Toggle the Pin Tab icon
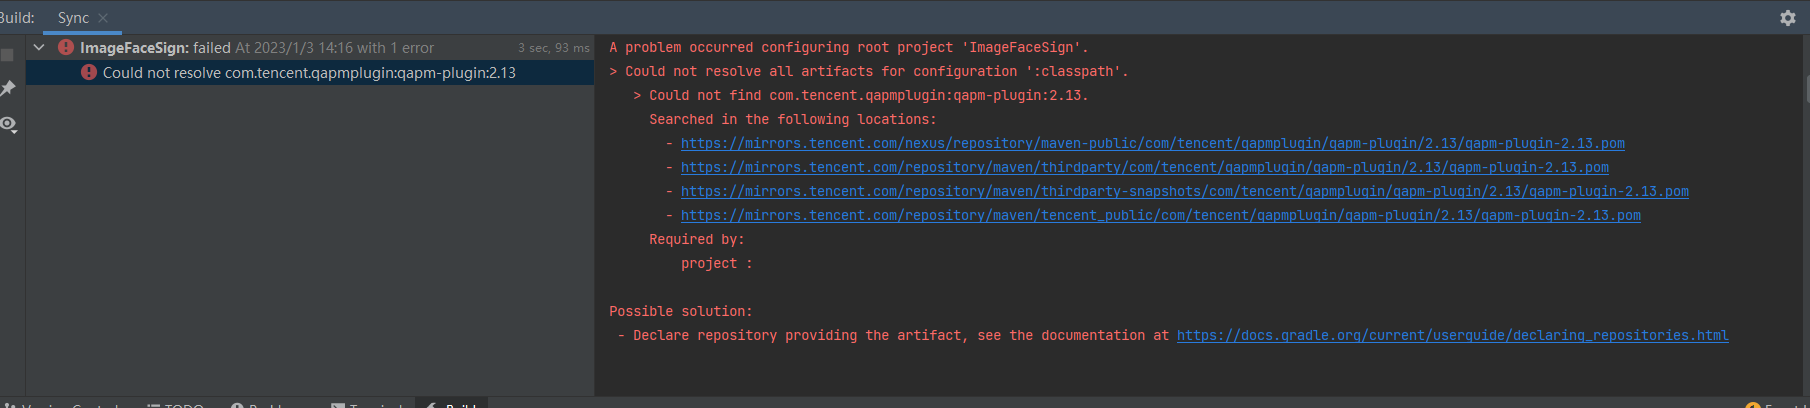 coord(7,89)
